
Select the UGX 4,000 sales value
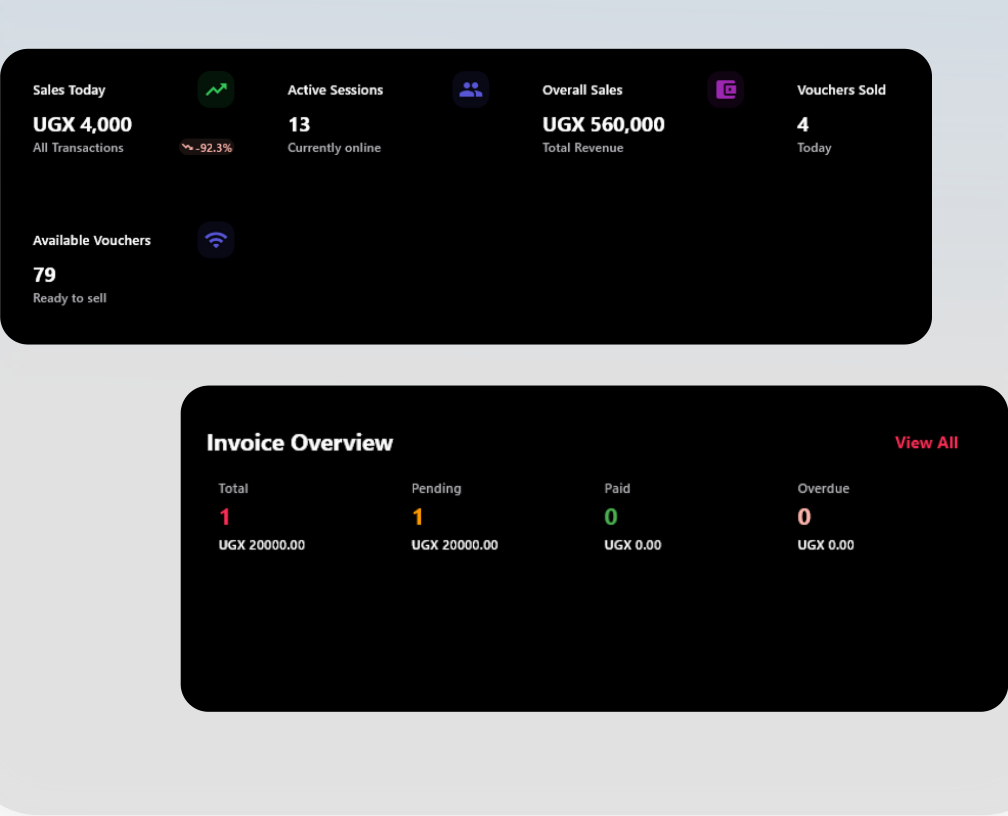(x=82, y=124)
